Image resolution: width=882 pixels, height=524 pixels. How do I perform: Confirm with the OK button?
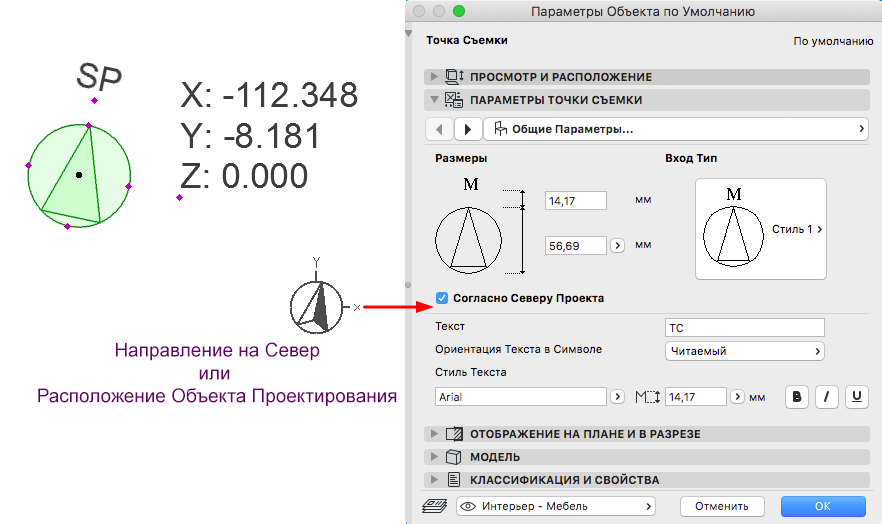point(823,506)
